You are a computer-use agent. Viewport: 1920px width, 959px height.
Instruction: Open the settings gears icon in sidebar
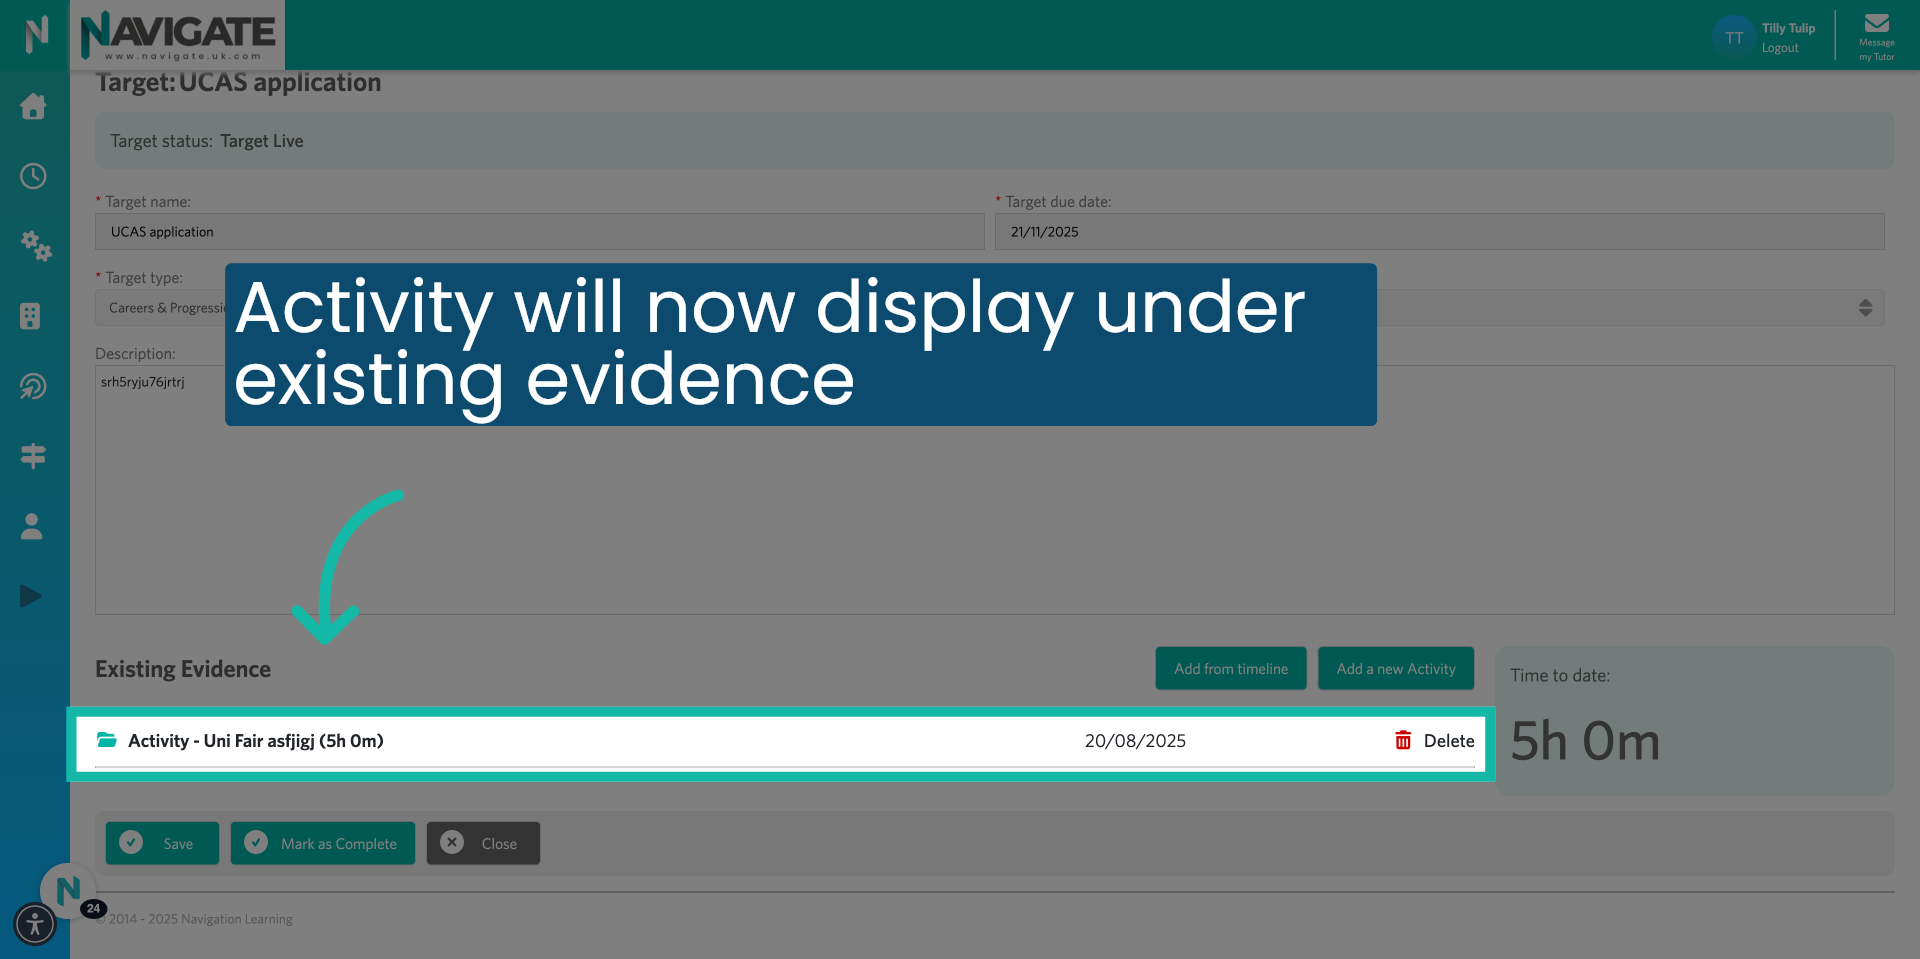[36, 248]
